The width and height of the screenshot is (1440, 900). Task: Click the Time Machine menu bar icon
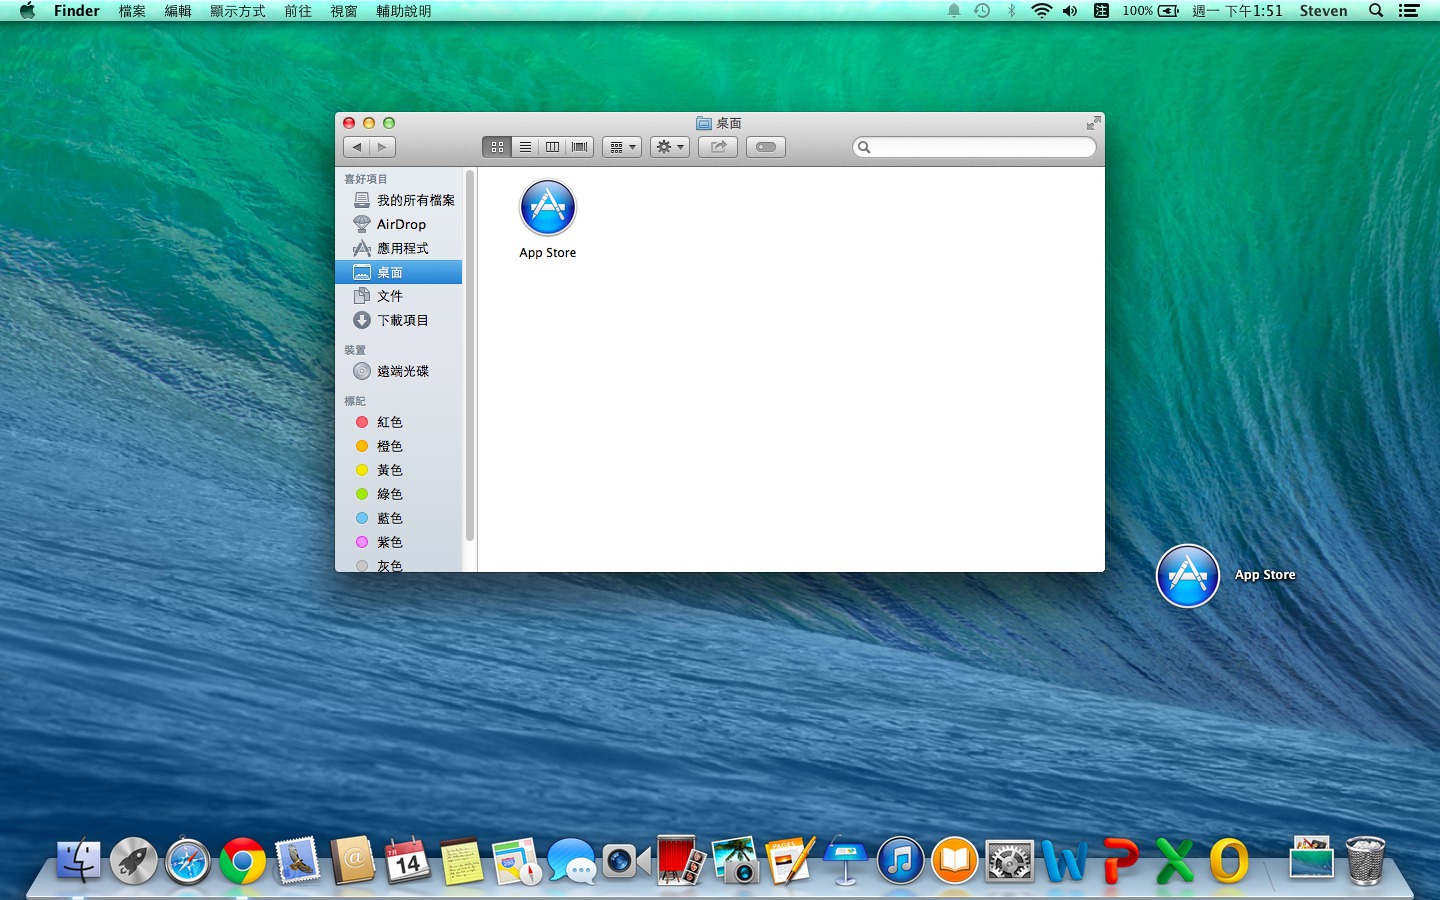[982, 11]
